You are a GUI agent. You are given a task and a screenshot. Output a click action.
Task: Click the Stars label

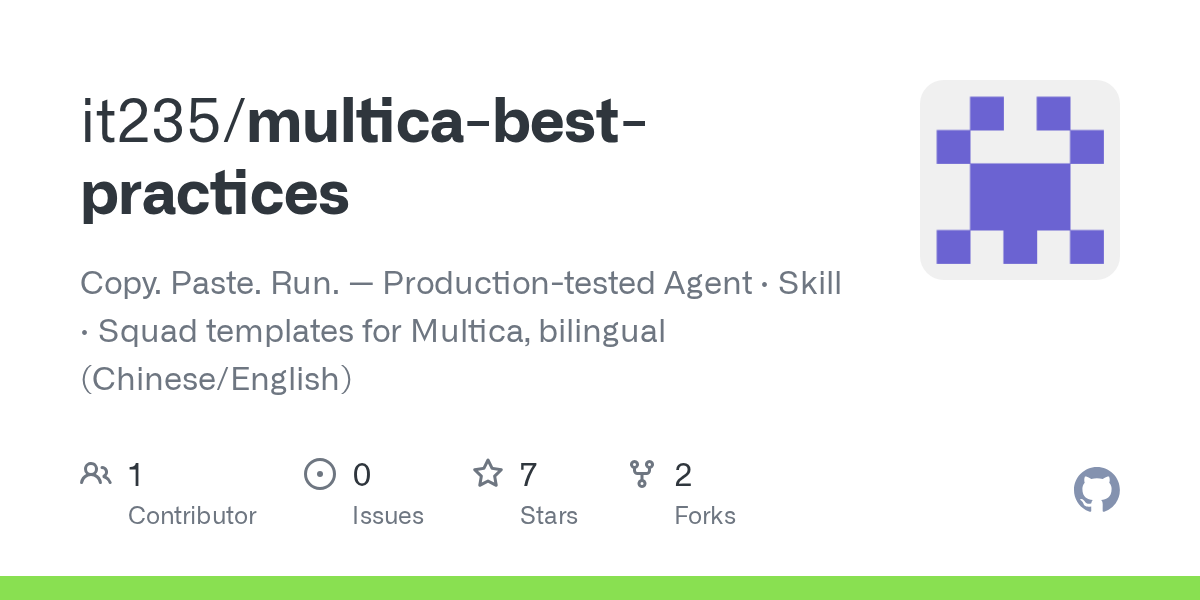[549, 516]
